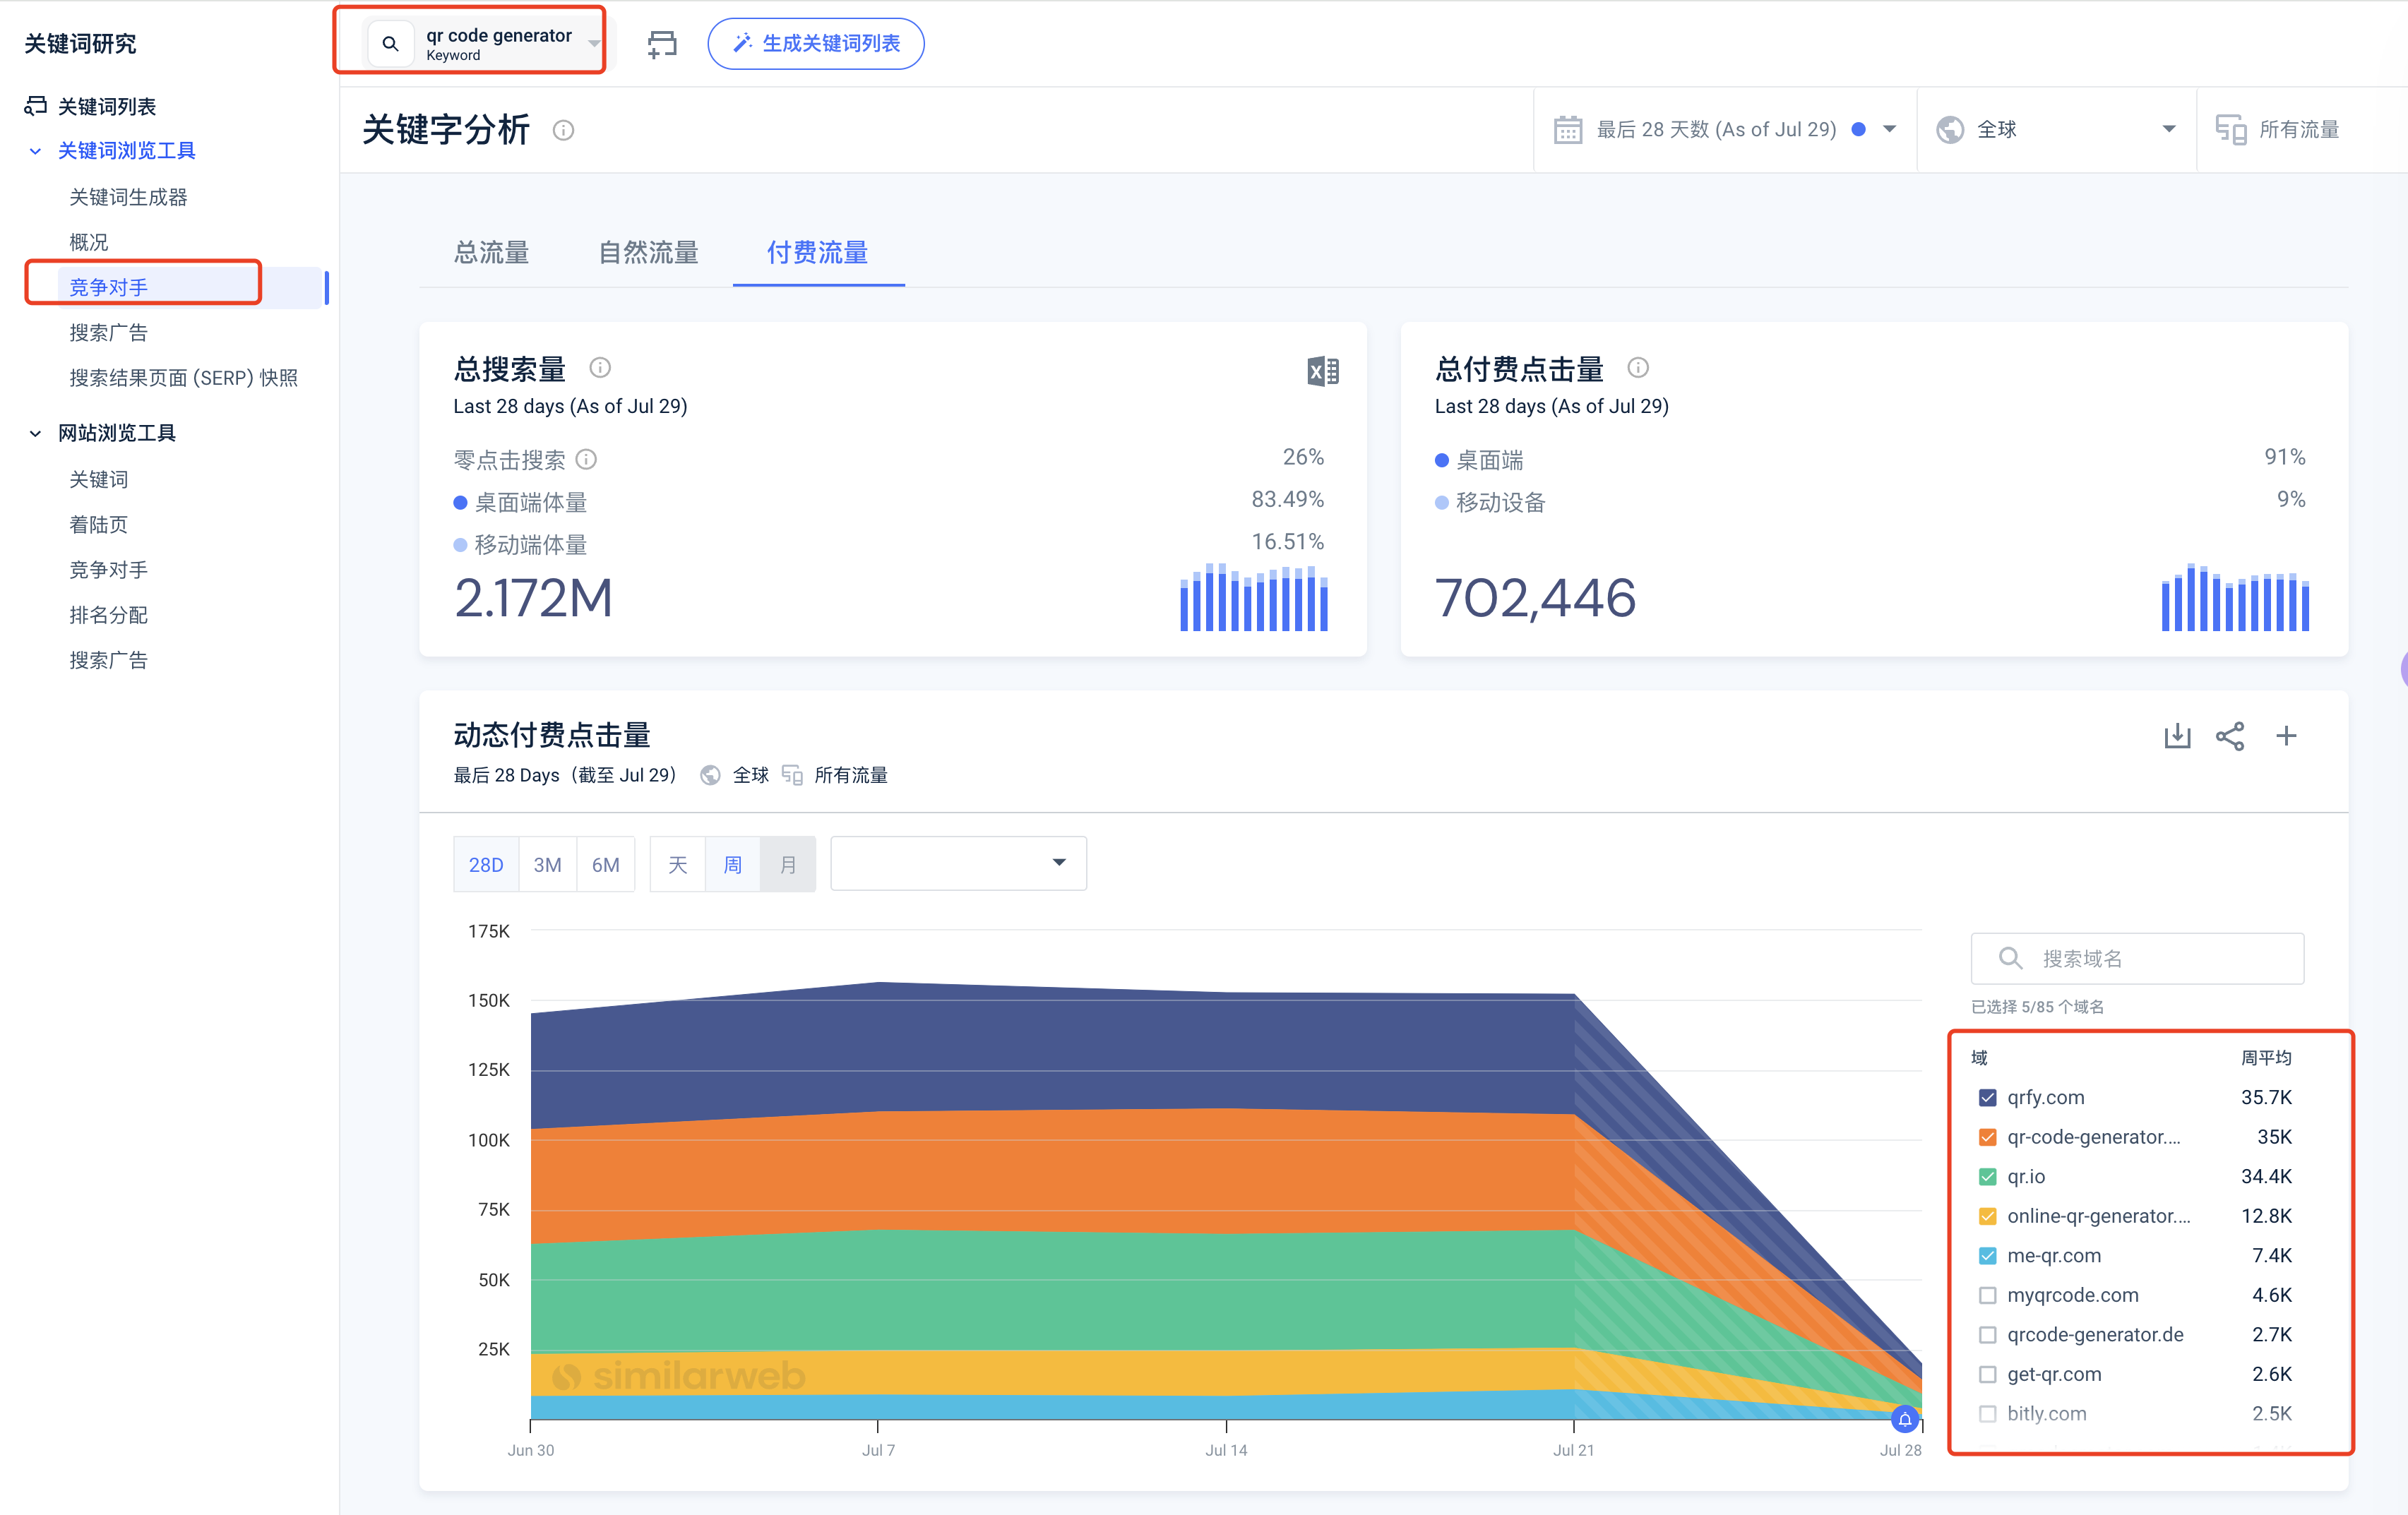This screenshot has width=2408, height=1515.
Task: Click the search magnifier icon beside the keyword
Action: pyautogui.click(x=391, y=44)
